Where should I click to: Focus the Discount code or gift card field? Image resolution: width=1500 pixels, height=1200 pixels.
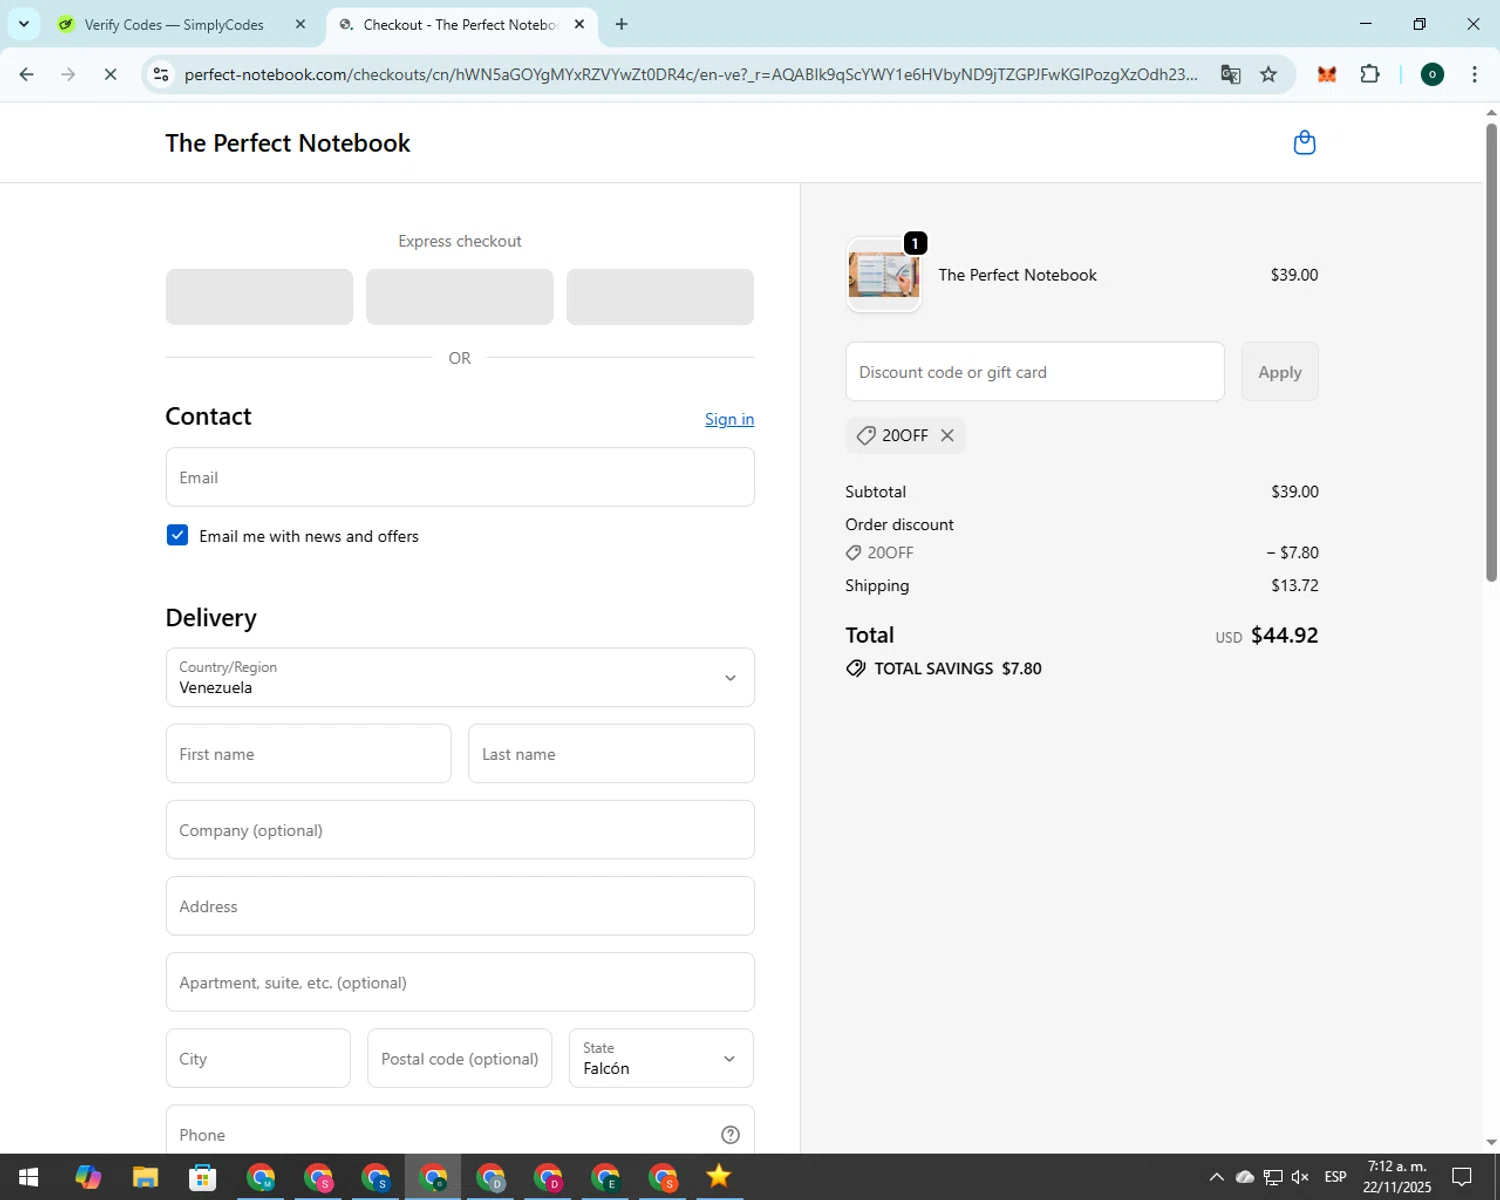click(1035, 372)
